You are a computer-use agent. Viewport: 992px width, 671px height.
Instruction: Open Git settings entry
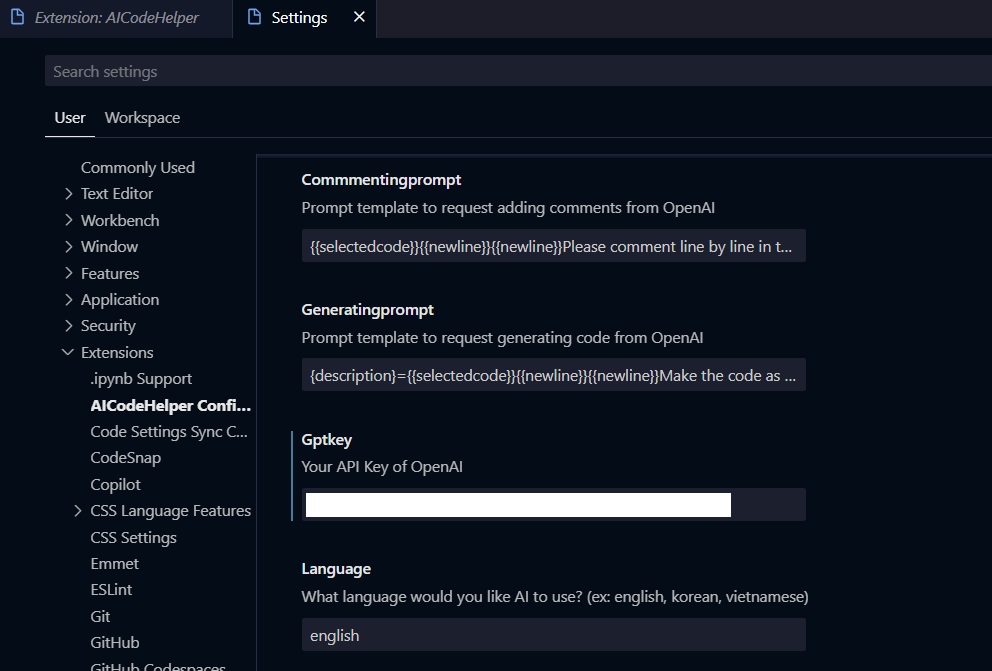click(x=100, y=616)
